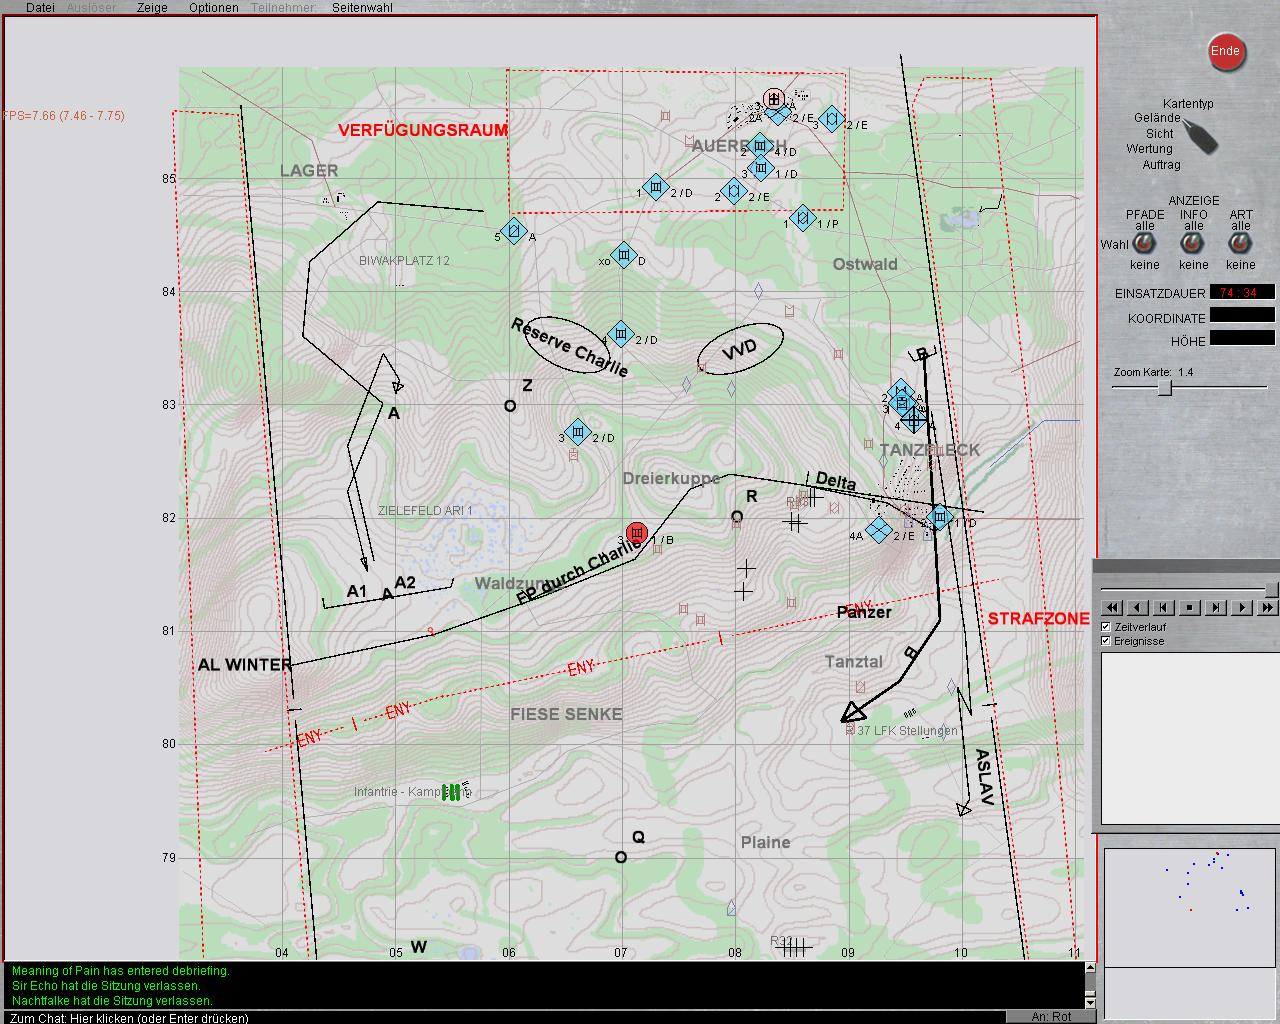The width and height of the screenshot is (1280, 1024).
Task: Open the Zeige menu
Action: (x=152, y=7)
